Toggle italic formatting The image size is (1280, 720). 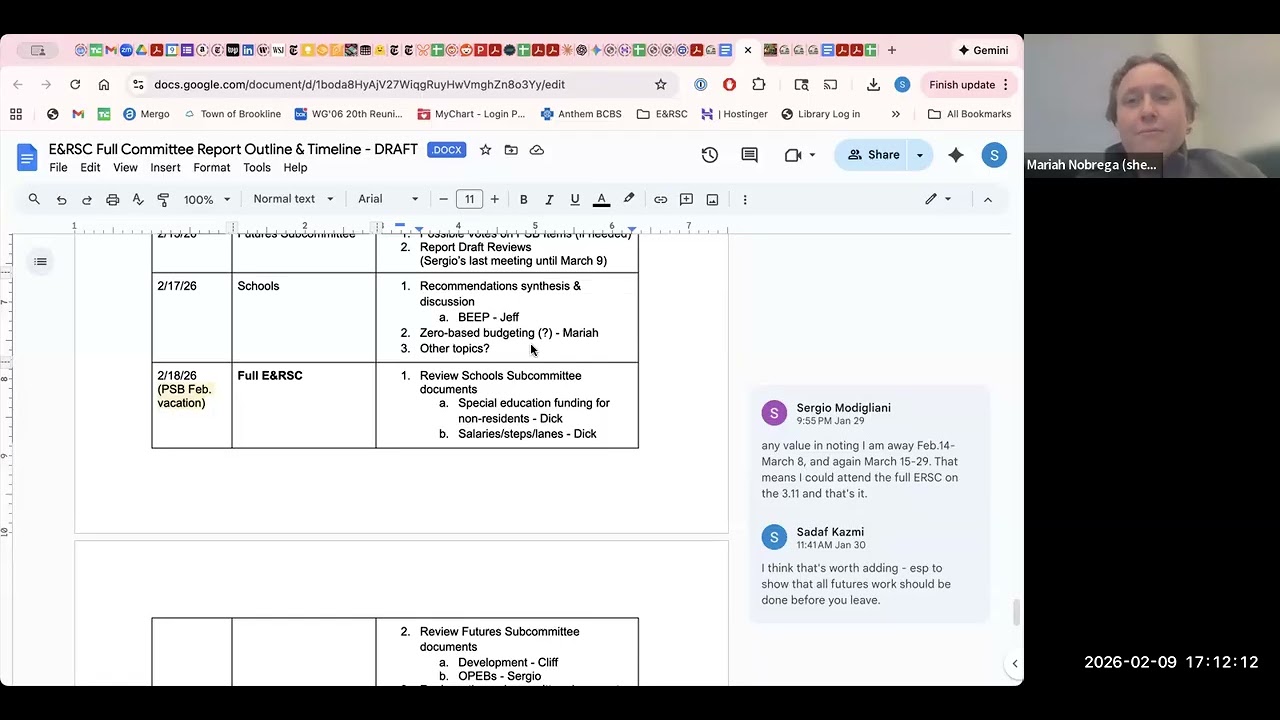[x=549, y=199]
